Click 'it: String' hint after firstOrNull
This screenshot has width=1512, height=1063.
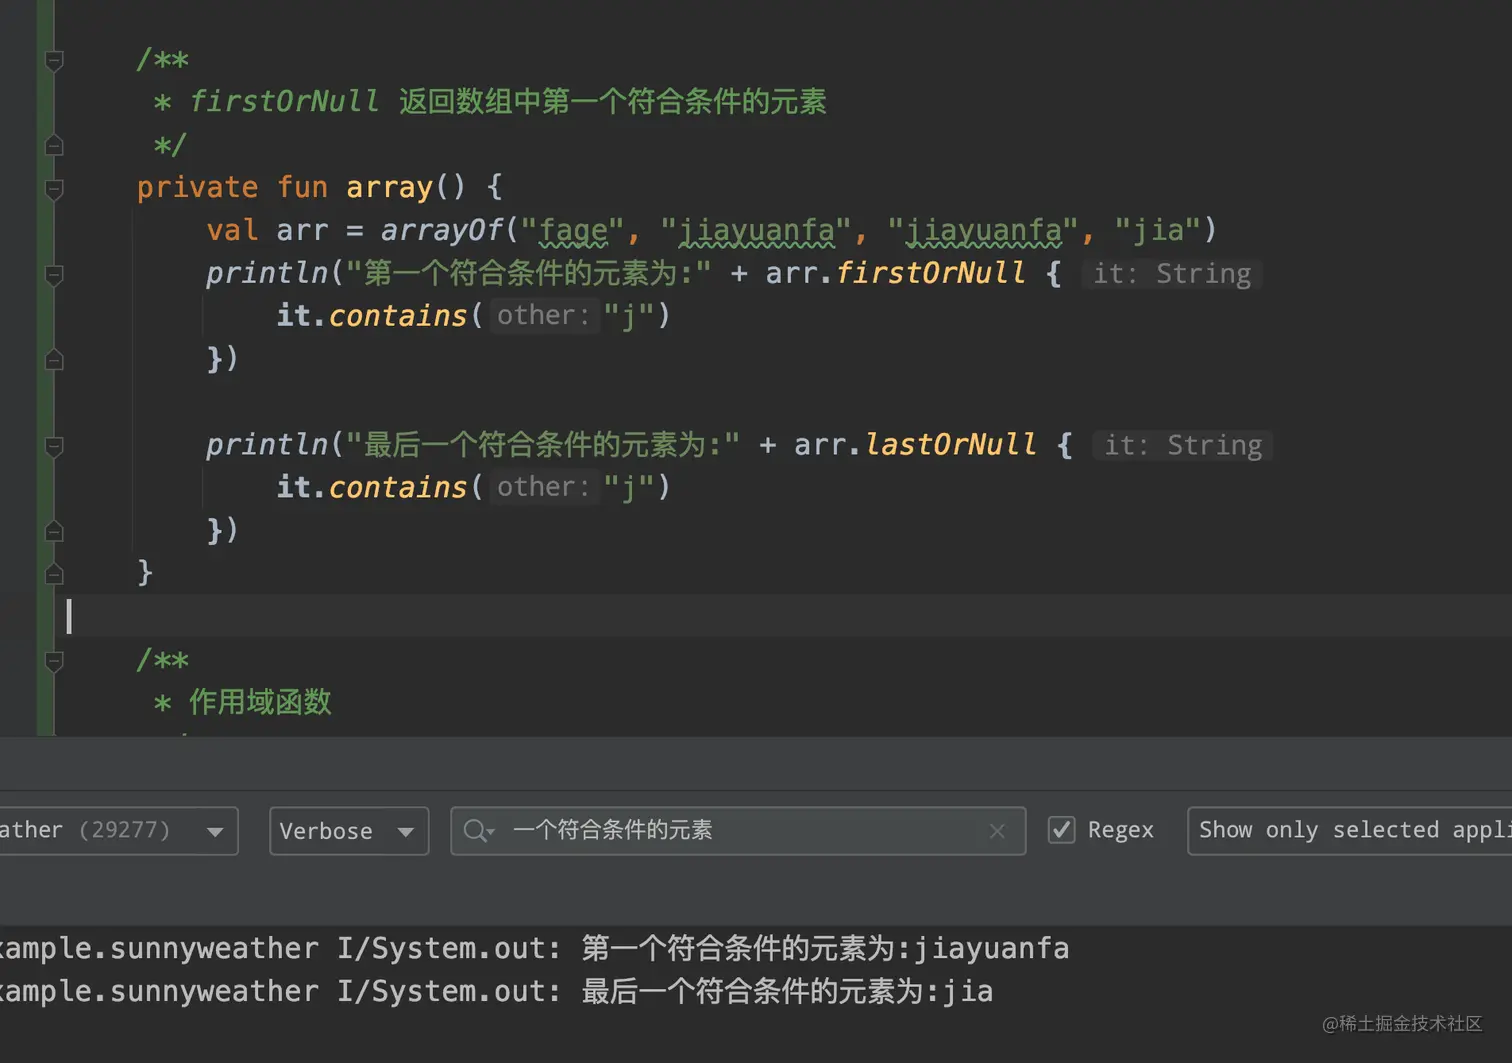[x=1172, y=274]
